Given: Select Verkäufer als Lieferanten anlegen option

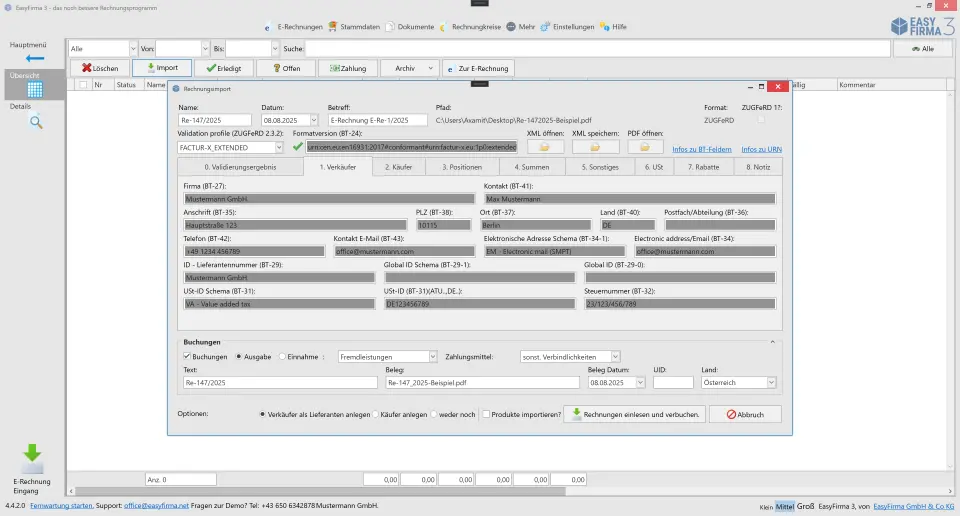Looking at the screenshot, I should tap(263, 414).
